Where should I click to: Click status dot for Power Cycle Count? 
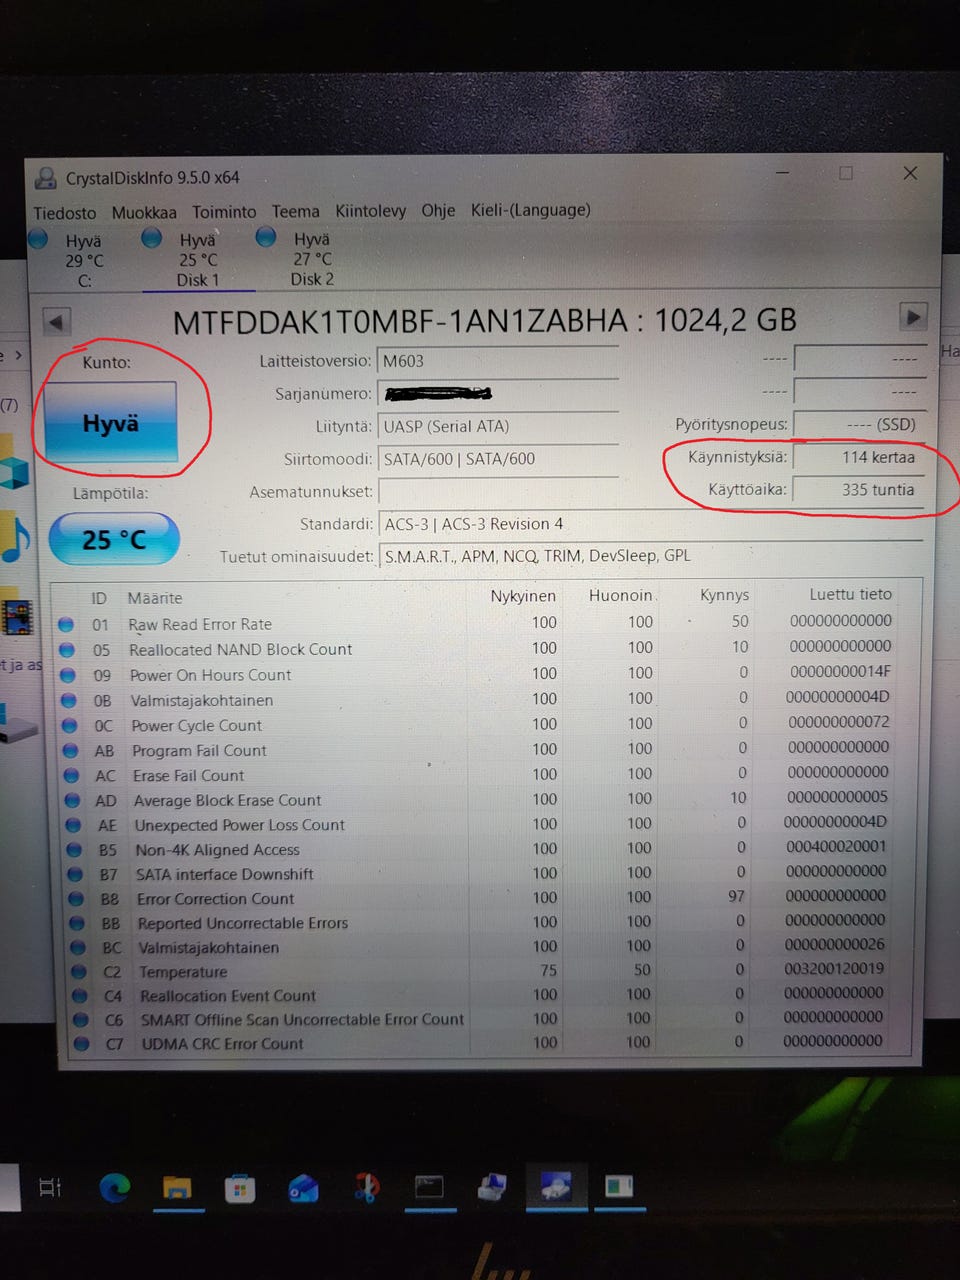(x=70, y=725)
